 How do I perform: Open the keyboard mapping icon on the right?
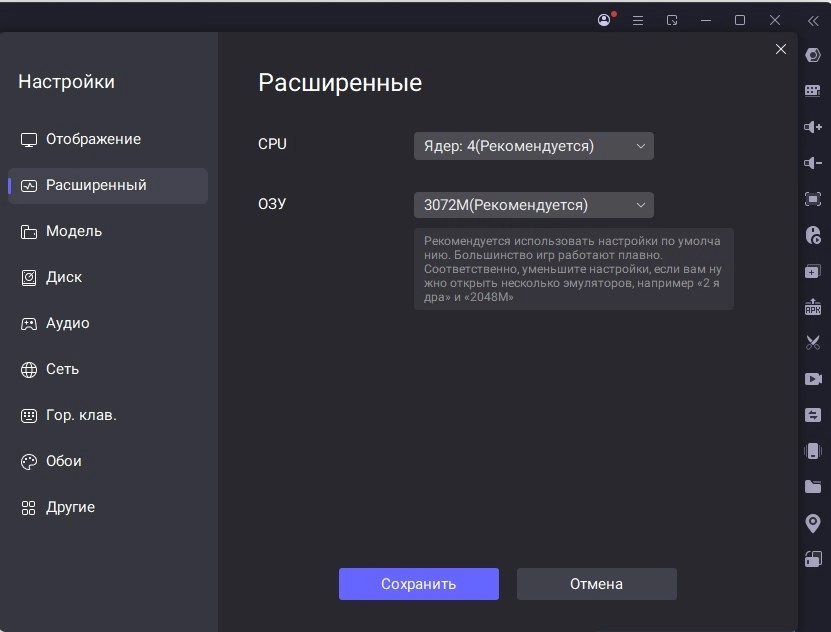click(812, 90)
